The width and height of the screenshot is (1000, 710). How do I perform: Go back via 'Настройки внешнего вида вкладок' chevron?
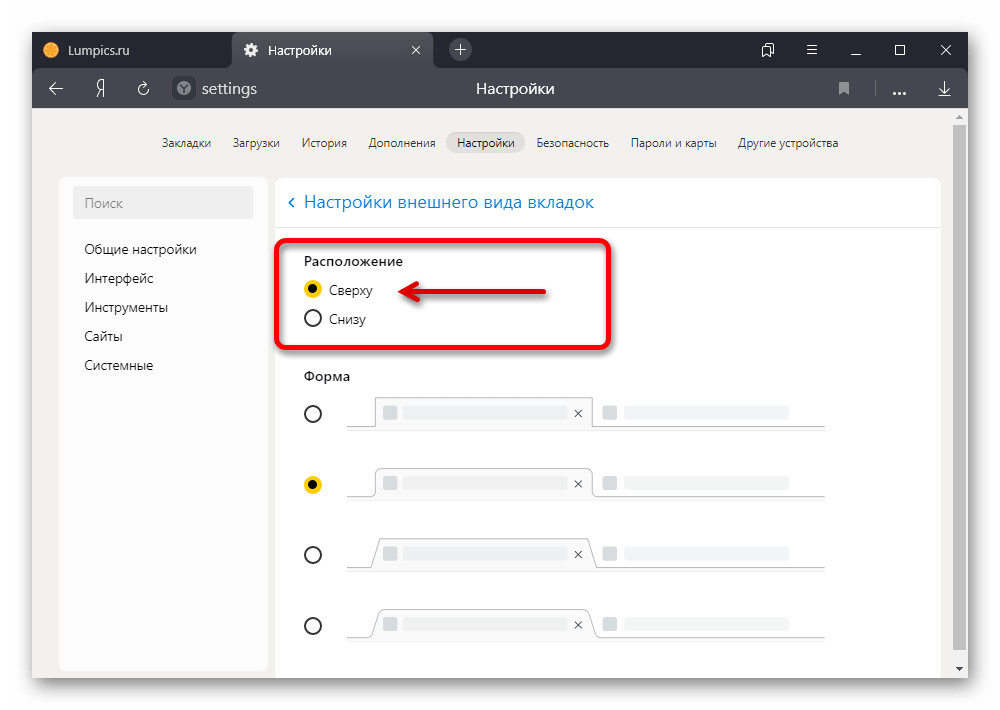291,203
